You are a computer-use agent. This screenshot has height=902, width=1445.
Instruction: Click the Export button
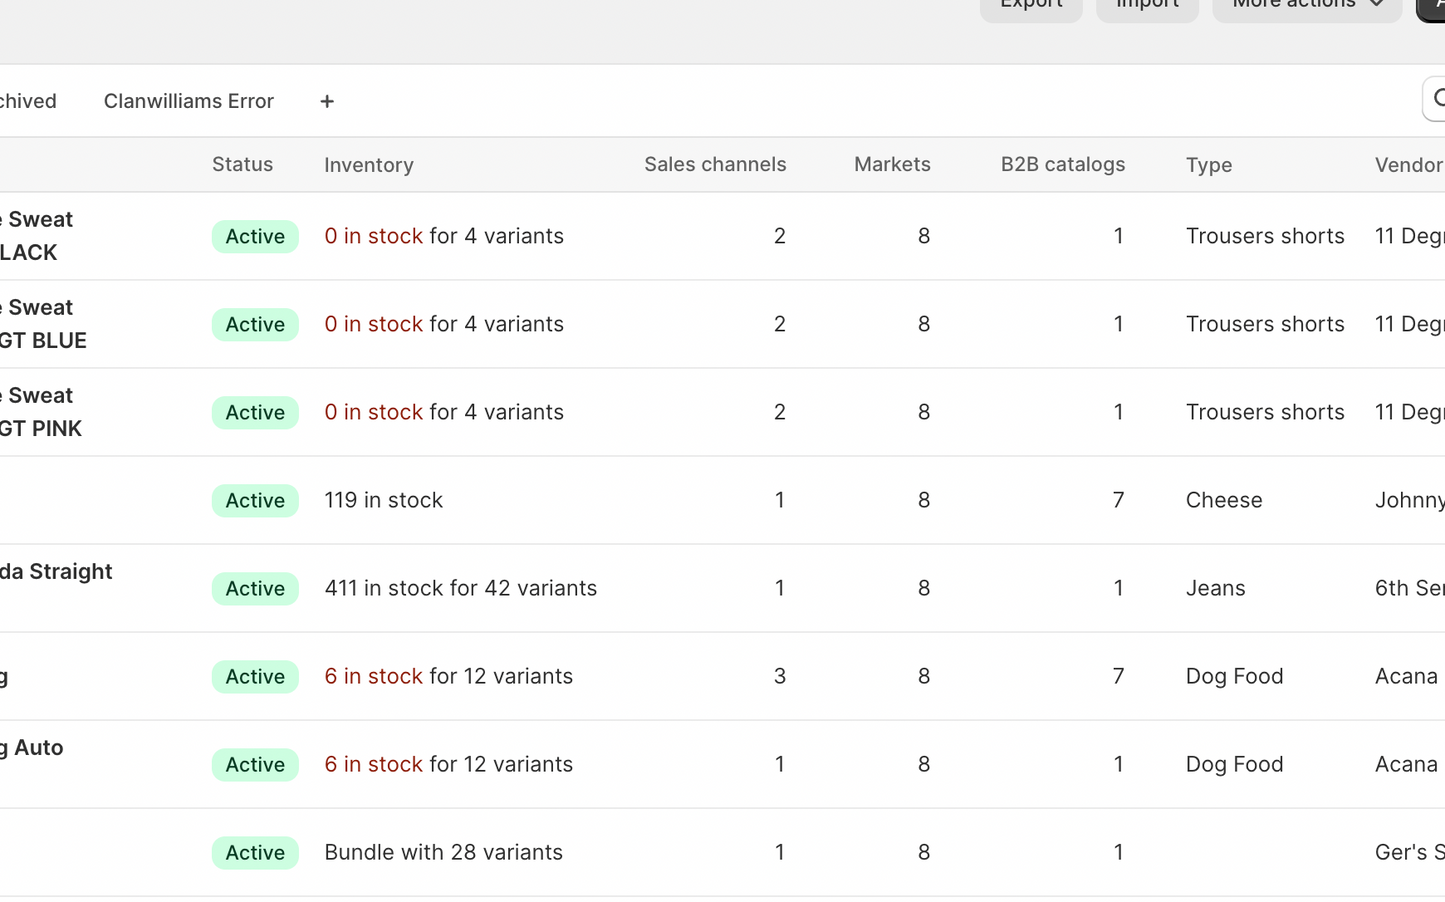[x=1031, y=6]
